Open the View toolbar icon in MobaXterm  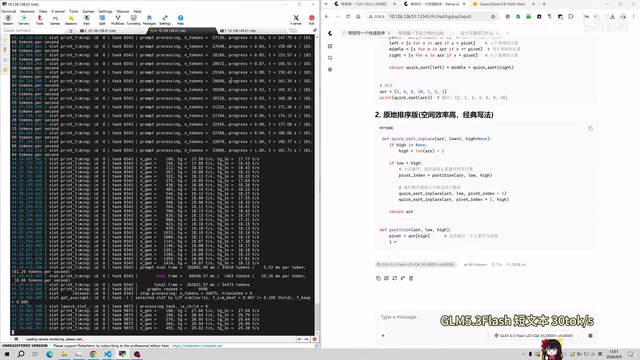[x=87, y=20]
